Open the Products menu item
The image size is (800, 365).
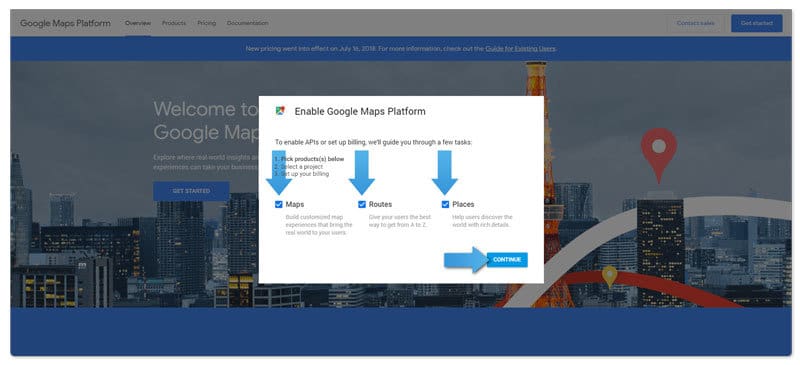[x=174, y=23]
